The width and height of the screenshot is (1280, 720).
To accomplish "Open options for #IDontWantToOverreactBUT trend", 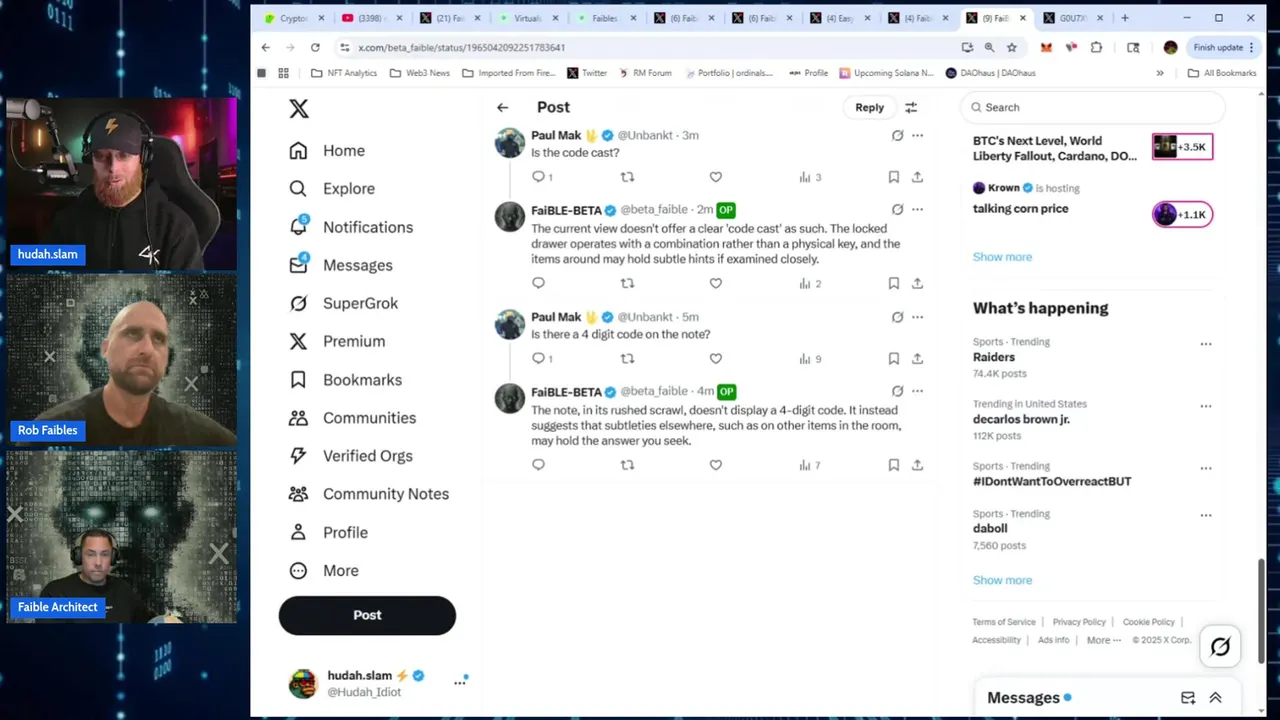I will point(1206,468).
